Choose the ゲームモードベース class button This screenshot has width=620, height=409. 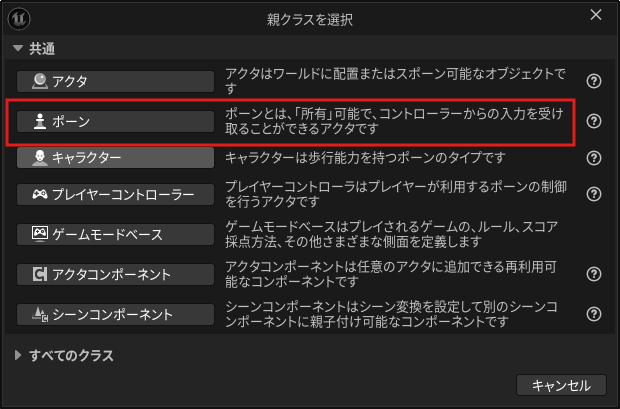pyautogui.click(x=116, y=235)
